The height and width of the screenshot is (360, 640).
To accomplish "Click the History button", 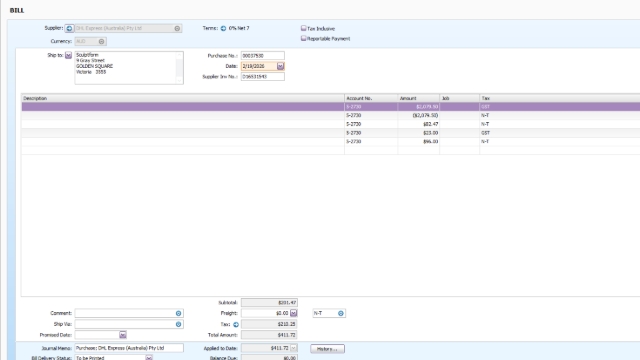I will coord(327,349).
